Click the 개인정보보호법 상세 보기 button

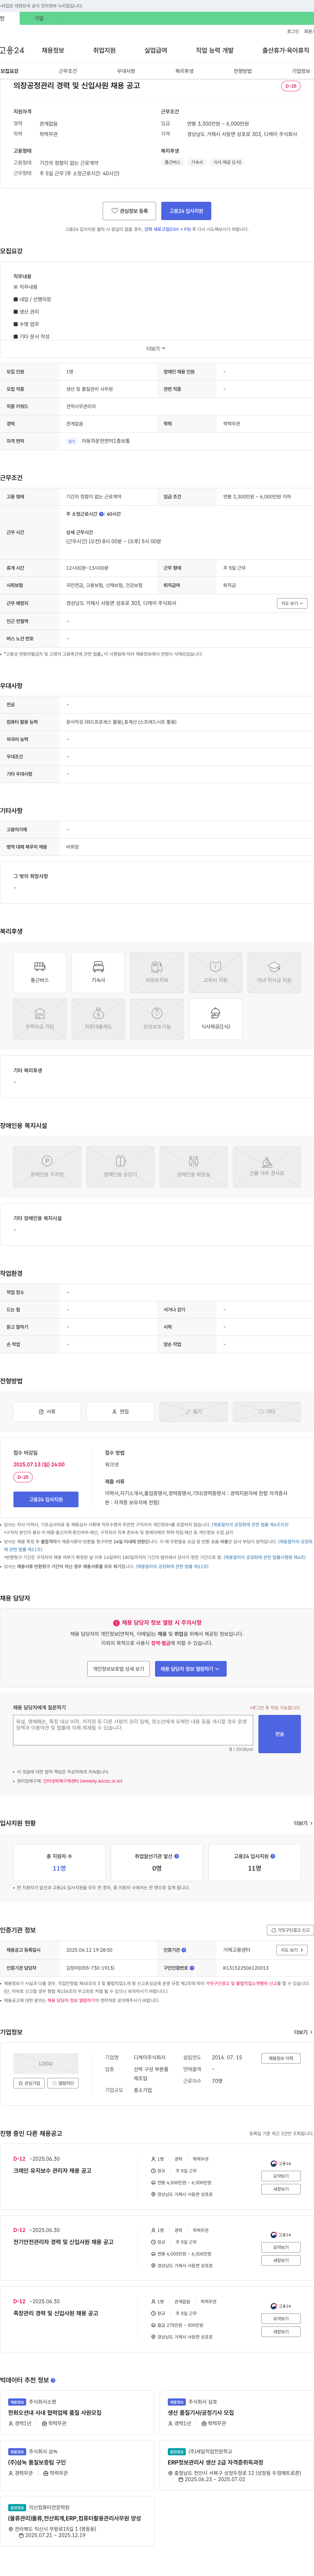tap(118, 1669)
